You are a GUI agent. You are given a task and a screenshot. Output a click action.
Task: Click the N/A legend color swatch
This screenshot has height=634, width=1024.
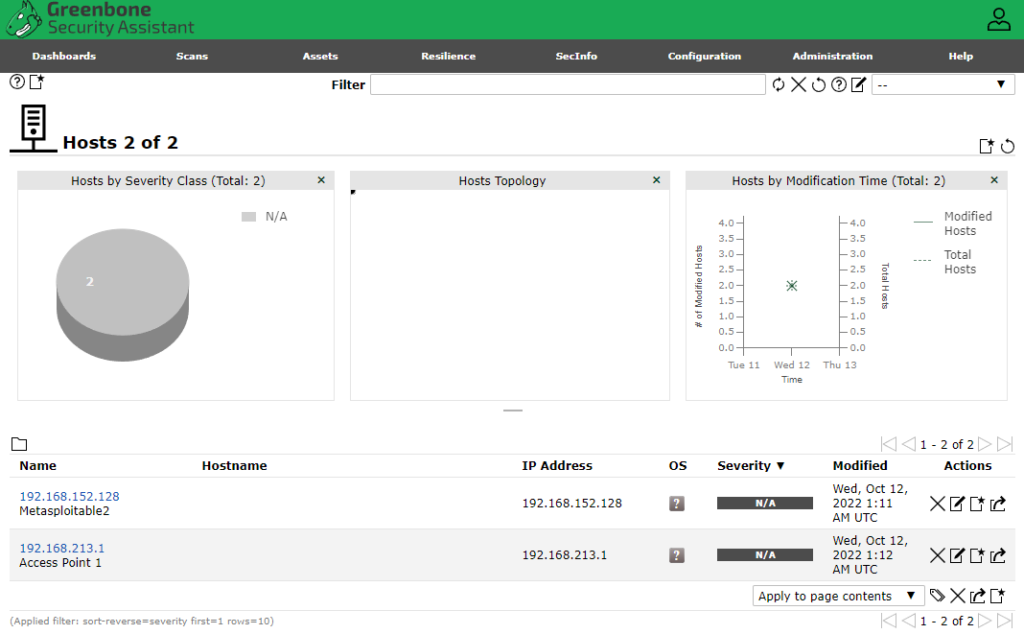point(249,217)
